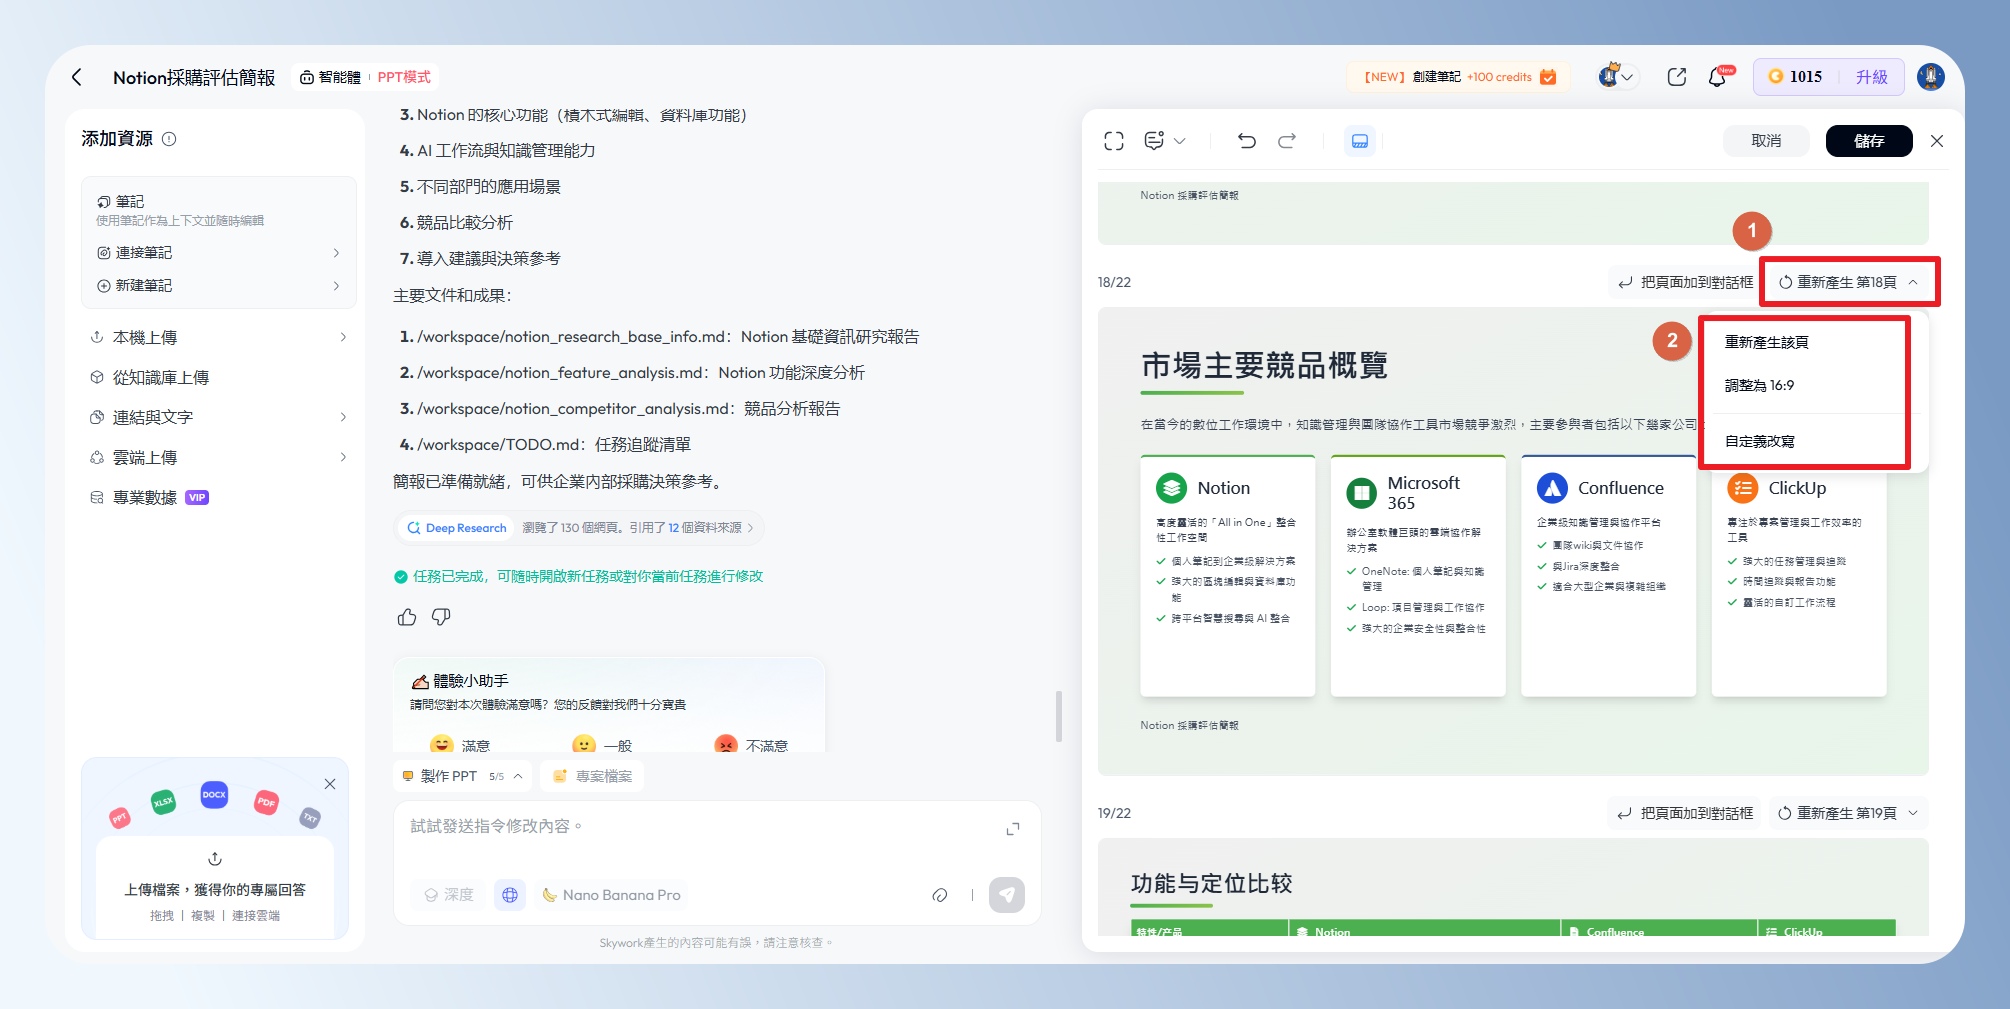Click the redo arrow in slide toolbar
This screenshot has width=2010, height=1009.
coord(1287,141)
